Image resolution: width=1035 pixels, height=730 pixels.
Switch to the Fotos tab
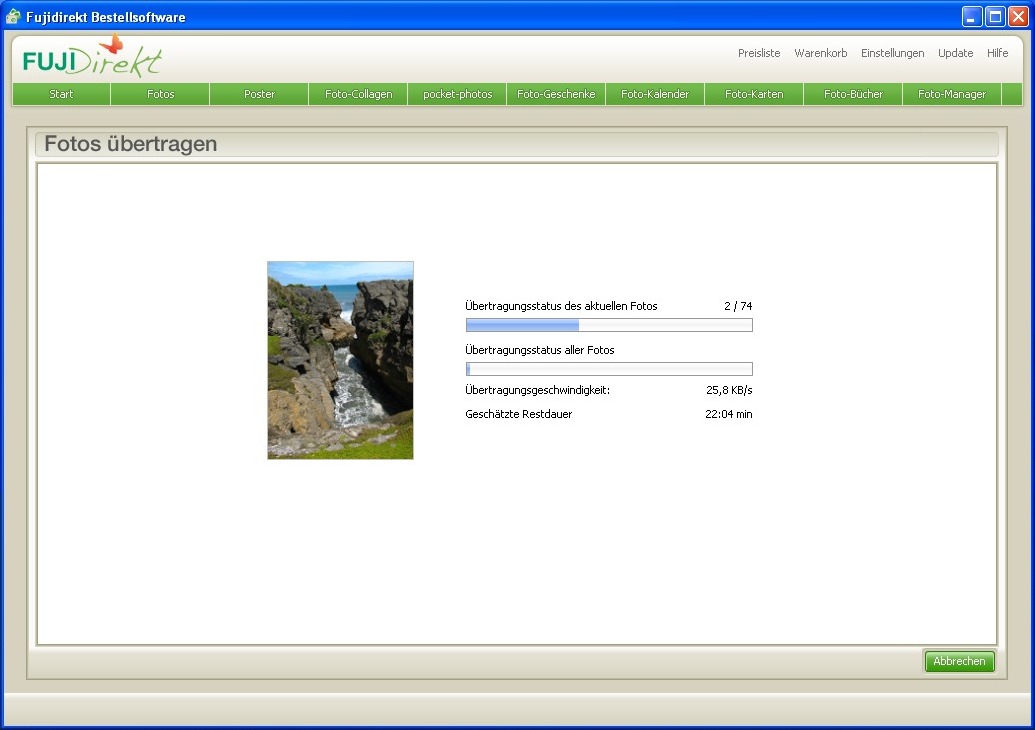160,94
